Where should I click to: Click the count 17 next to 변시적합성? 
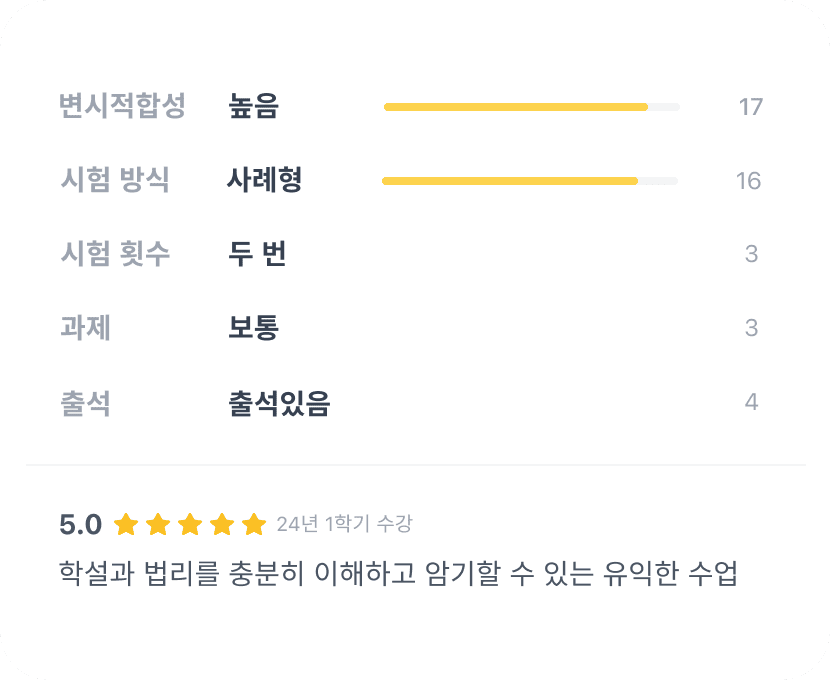click(750, 107)
